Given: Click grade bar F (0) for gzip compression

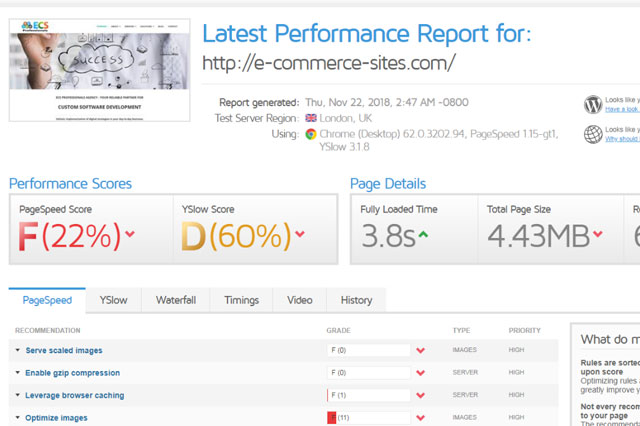Looking at the screenshot, I should [369, 373].
